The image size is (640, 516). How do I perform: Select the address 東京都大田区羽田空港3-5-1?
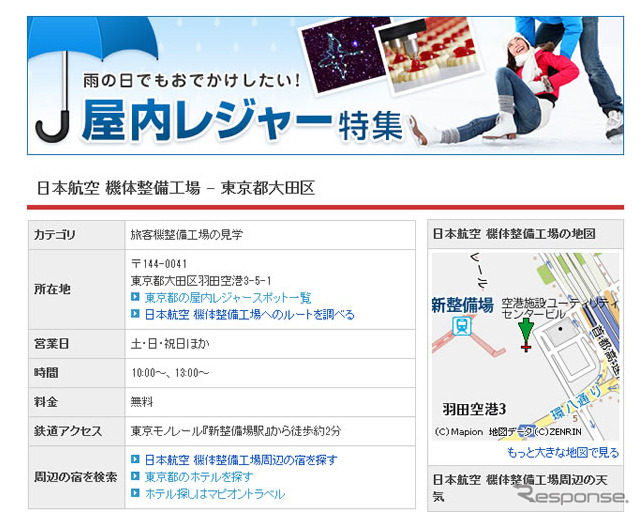tap(201, 281)
